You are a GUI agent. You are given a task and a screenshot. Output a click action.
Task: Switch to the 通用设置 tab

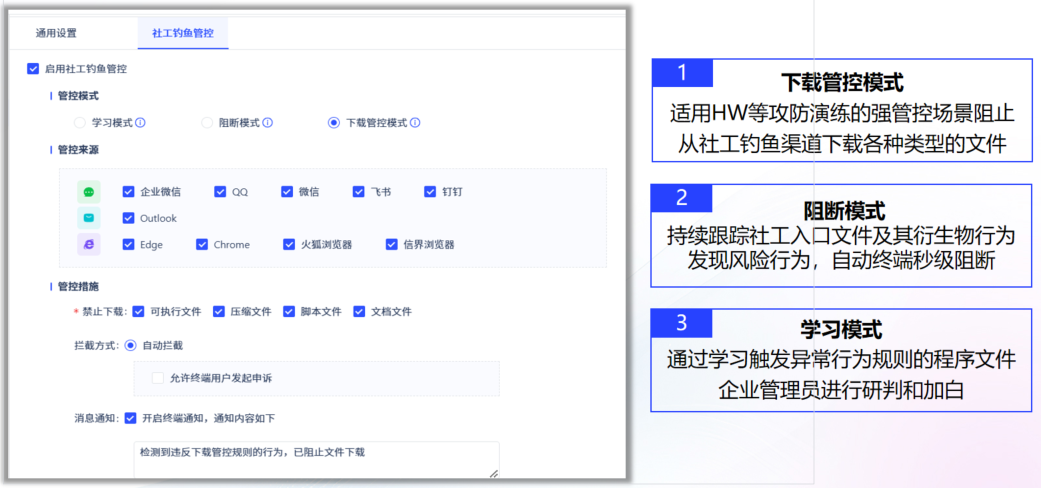pyautogui.click(x=56, y=33)
